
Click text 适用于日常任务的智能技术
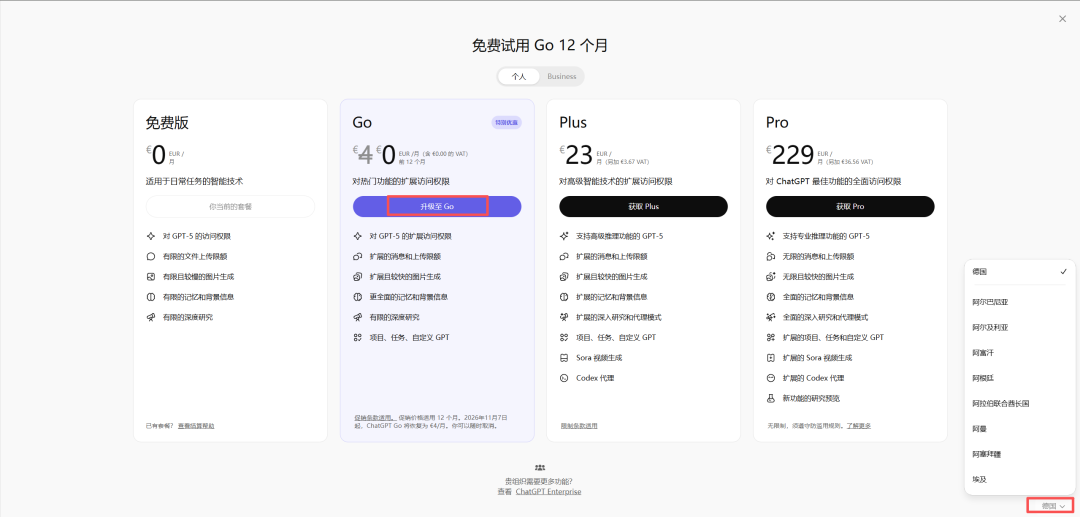(x=194, y=181)
